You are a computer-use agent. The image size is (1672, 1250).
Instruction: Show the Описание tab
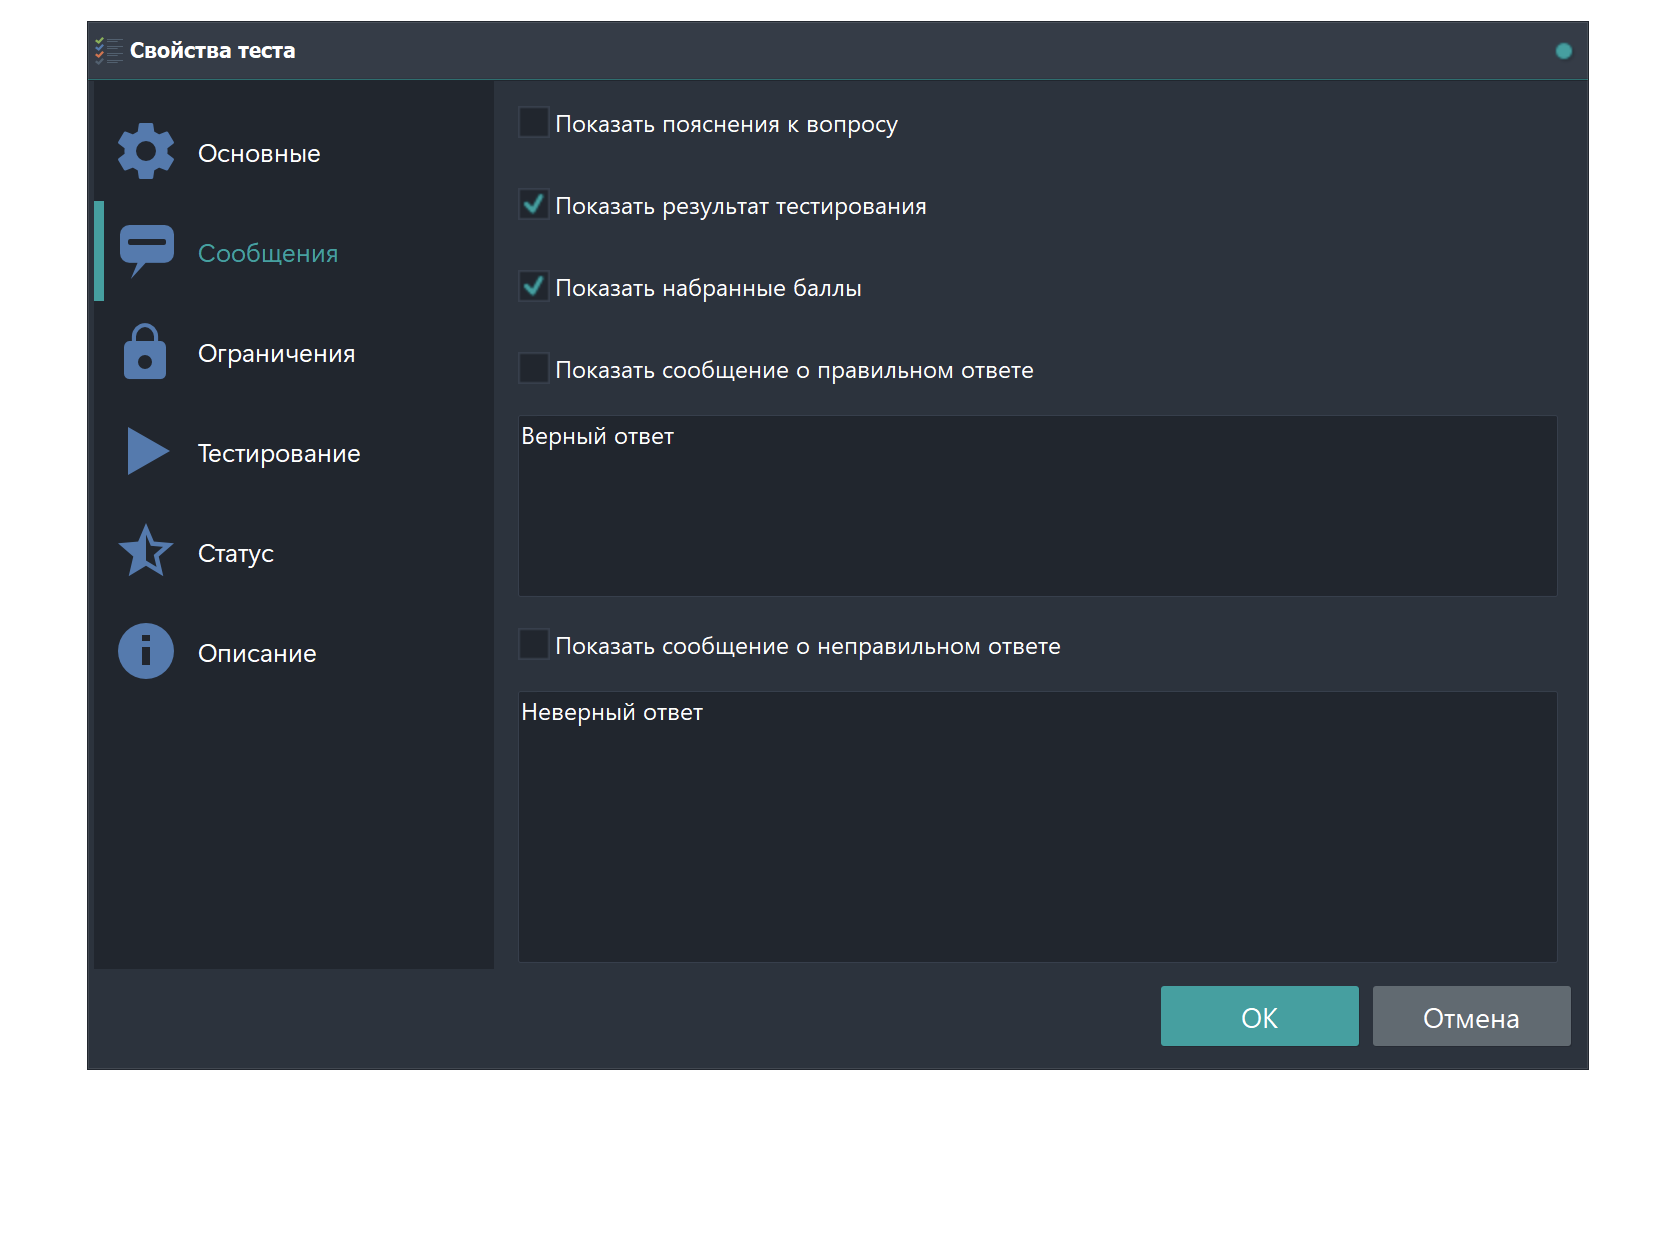[294, 651]
